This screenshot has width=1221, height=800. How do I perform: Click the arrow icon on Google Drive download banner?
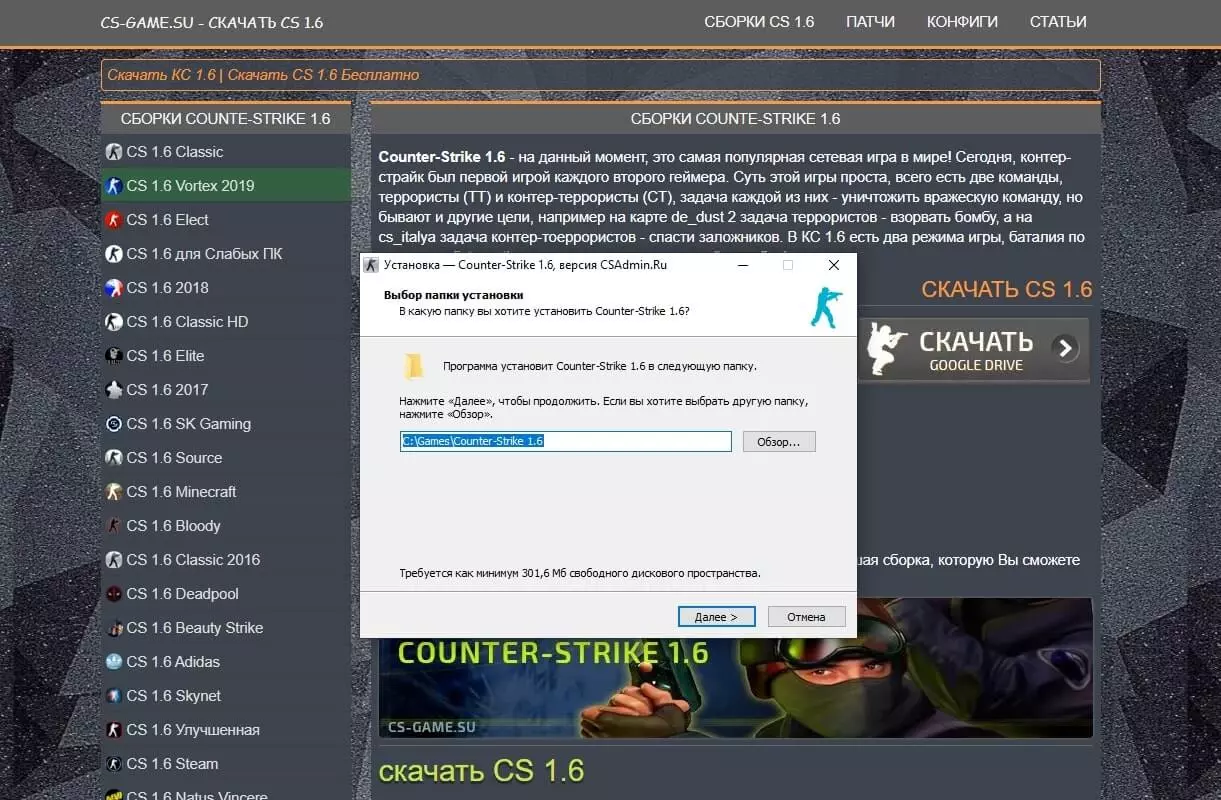1066,348
